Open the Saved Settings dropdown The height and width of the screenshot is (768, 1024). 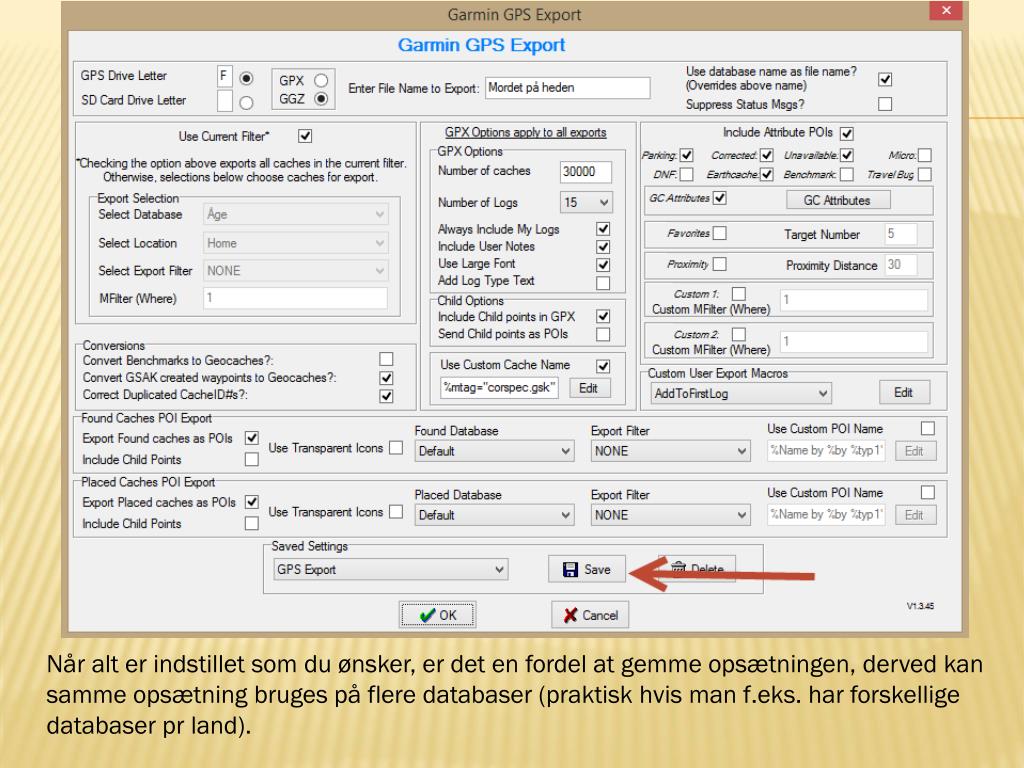[x=391, y=569]
